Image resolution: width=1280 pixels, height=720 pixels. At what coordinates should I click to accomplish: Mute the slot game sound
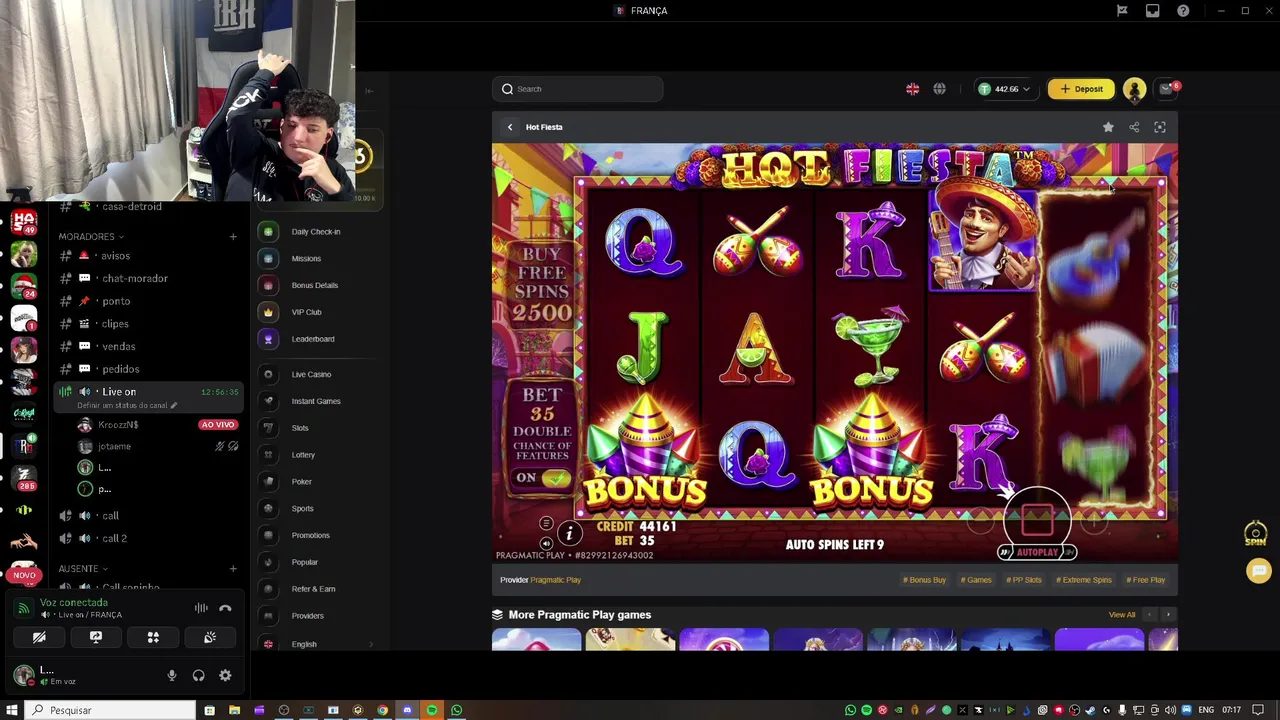pyautogui.click(x=546, y=543)
